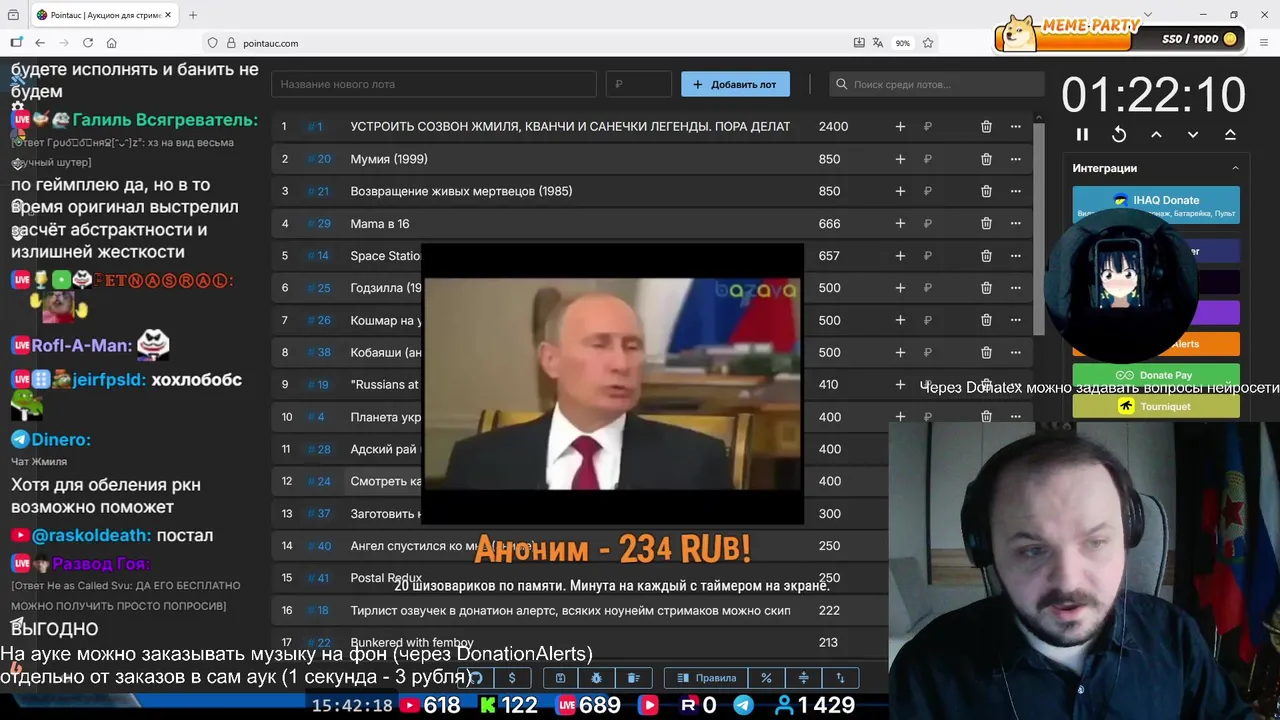Click ₽ icon on Мама в 16 row
The width and height of the screenshot is (1280, 720).
(x=928, y=224)
